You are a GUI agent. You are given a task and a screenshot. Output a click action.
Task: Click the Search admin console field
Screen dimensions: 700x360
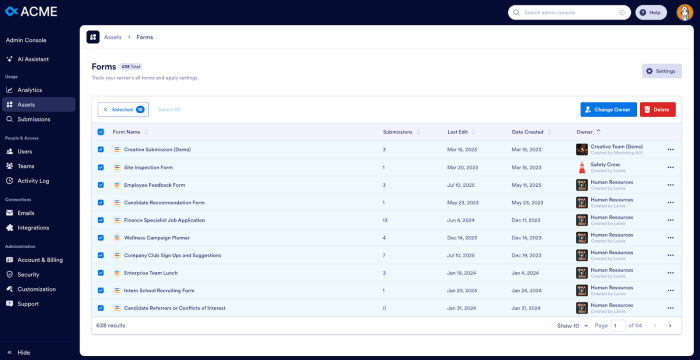(x=569, y=13)
